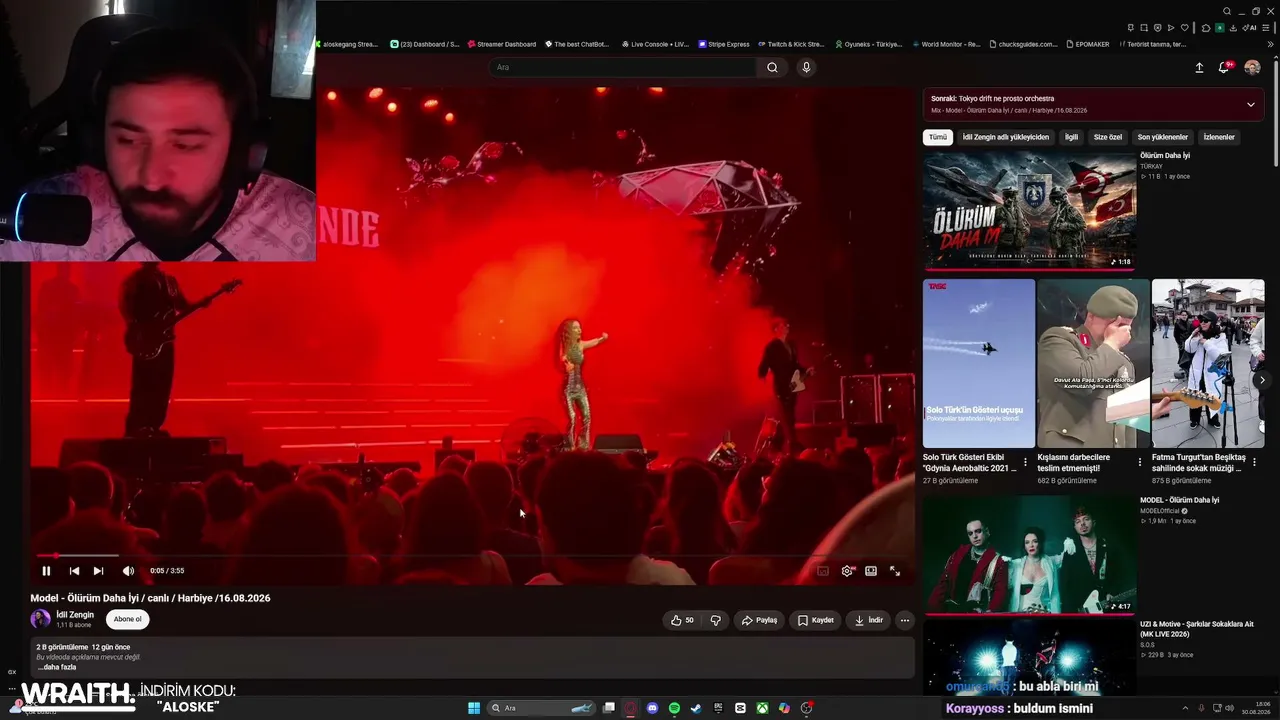Select the Son yüklenenler filter chip

click(x=1163, y=137)
